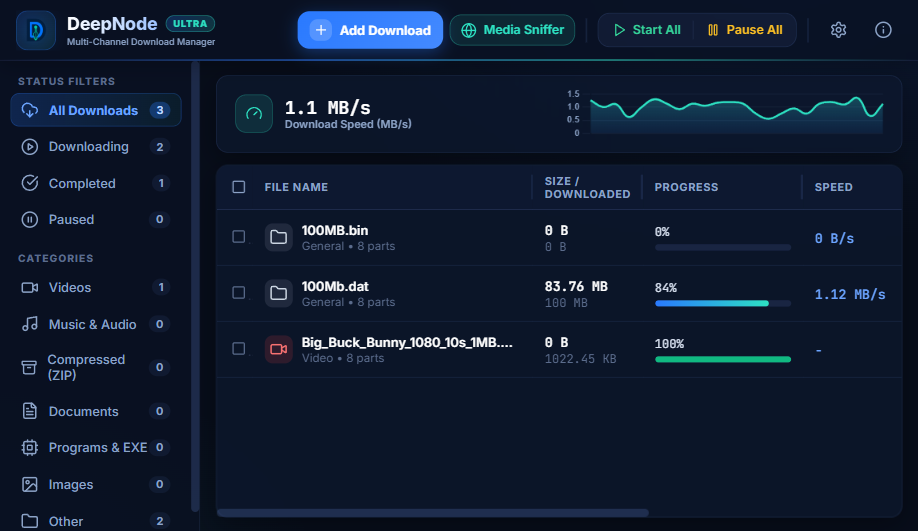
Task: Open the Music & Audio category
Action: pyautogui.click(x=96, y=324)
